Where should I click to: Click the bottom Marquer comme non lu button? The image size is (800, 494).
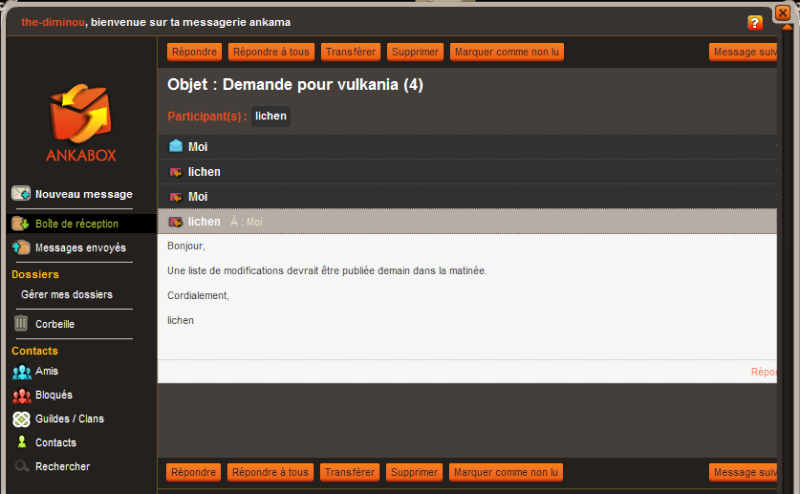coord(506,473)
